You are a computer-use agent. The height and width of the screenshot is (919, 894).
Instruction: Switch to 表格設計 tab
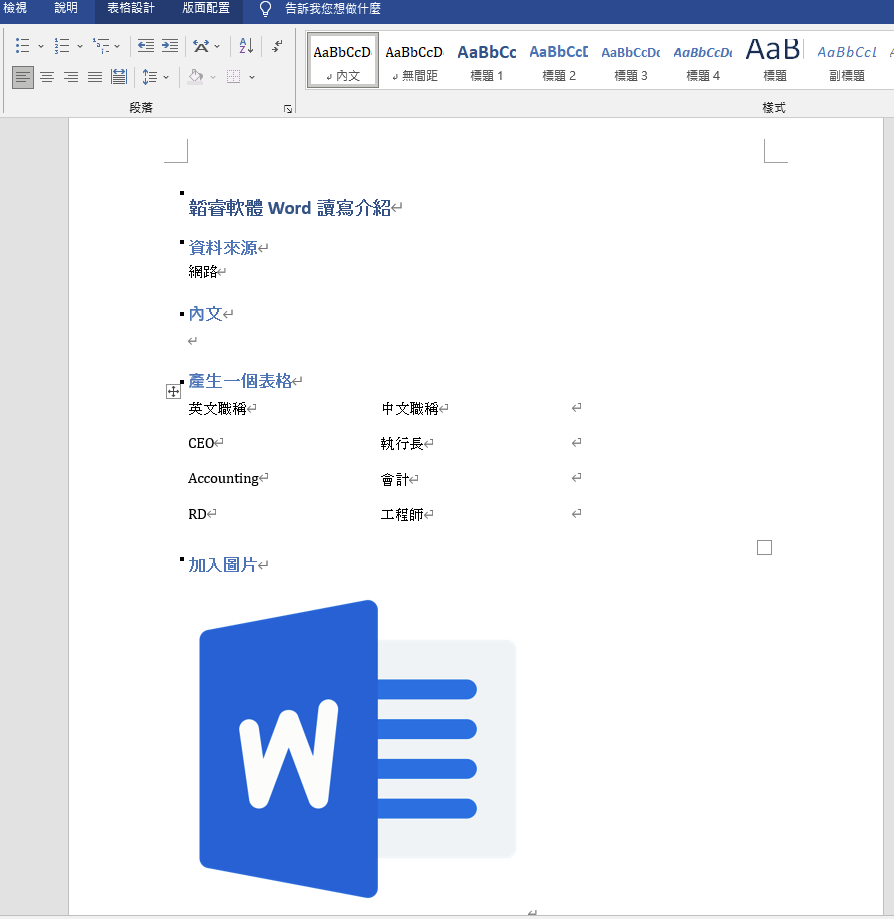tap(131, 9)
